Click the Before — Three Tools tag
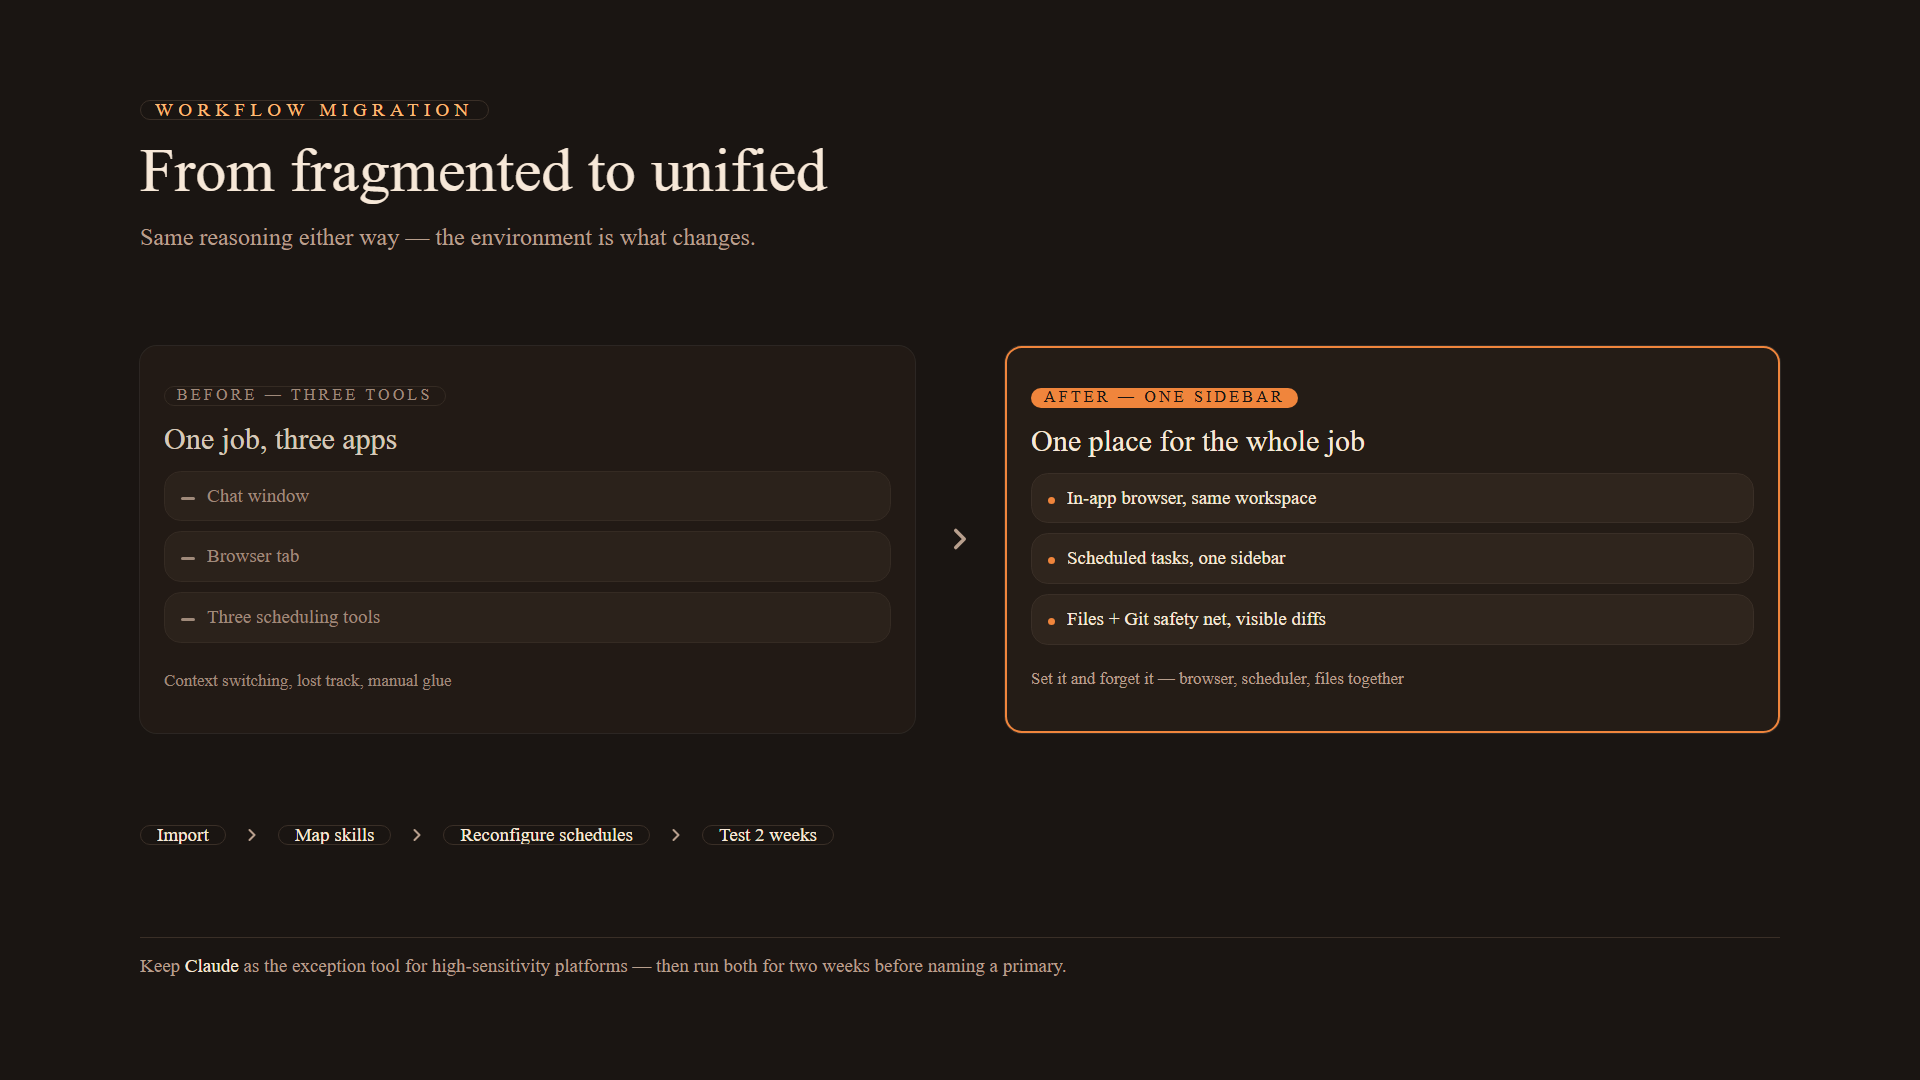This screenshot has height=1080, width=1920. [x=304, y=395]
